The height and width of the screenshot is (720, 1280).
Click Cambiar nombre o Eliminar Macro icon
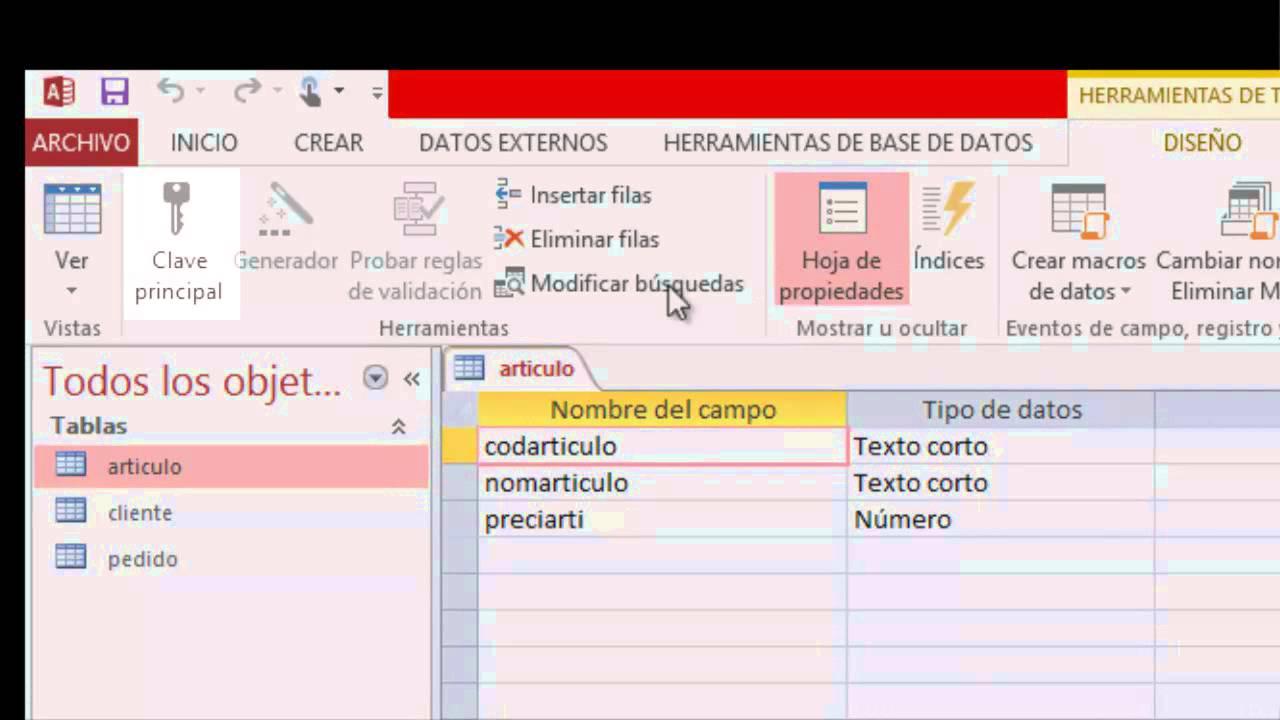point(1250,209)
